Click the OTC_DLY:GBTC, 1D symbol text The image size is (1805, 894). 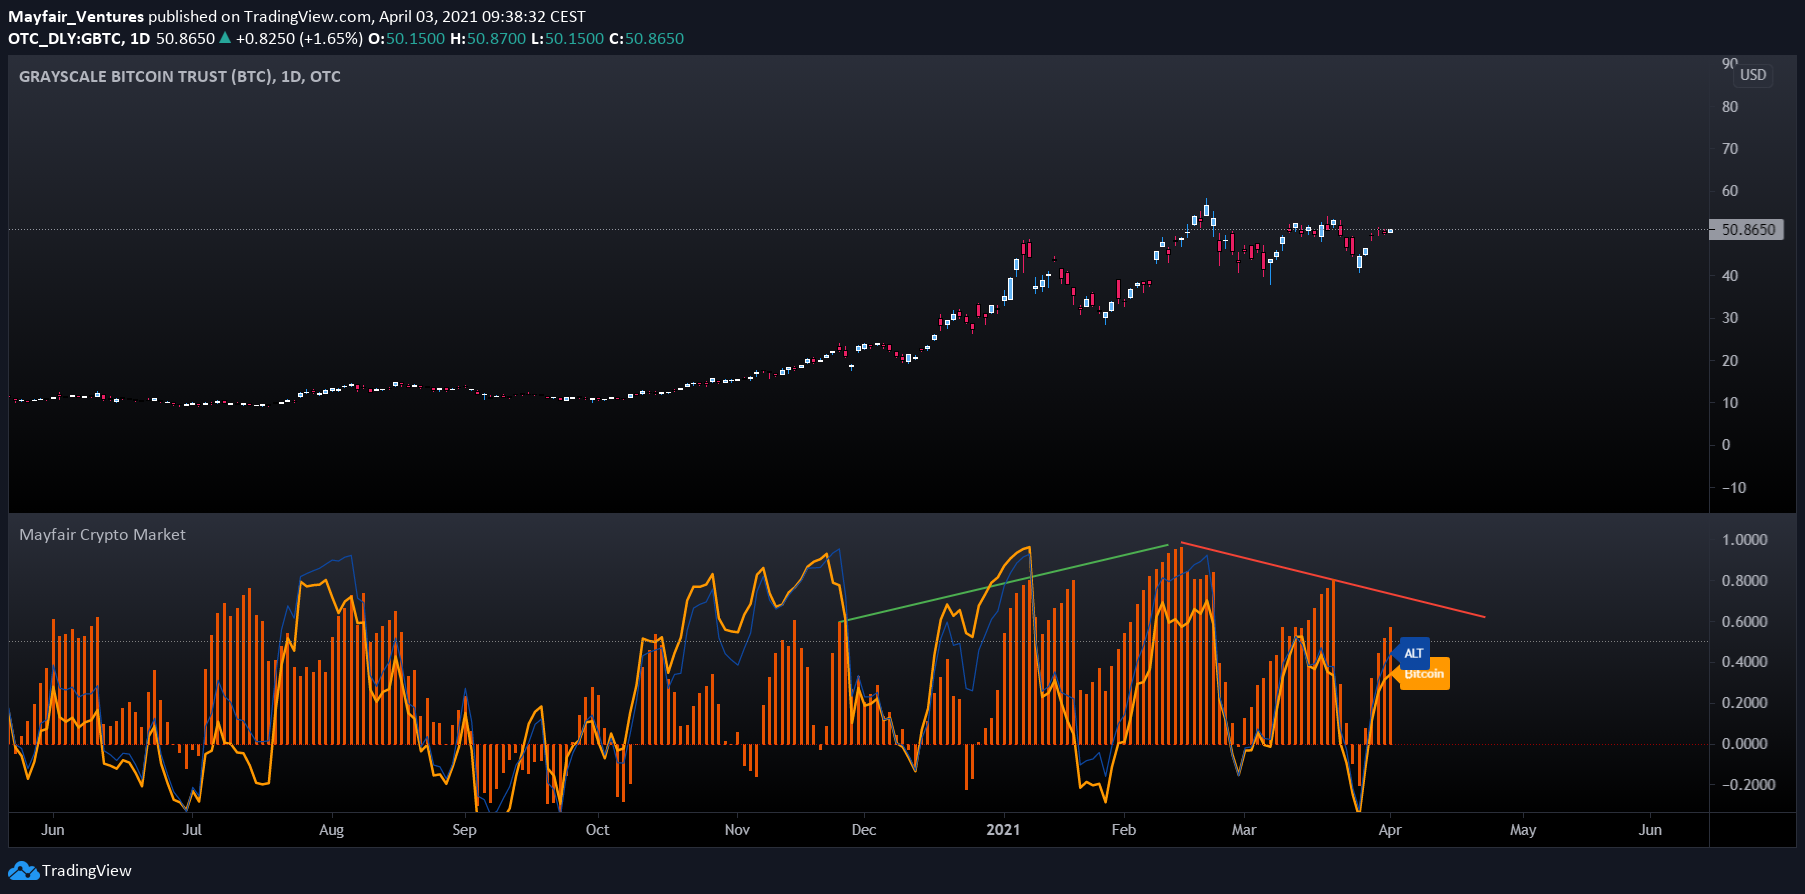pyautogui.click(x=79, y=39)
